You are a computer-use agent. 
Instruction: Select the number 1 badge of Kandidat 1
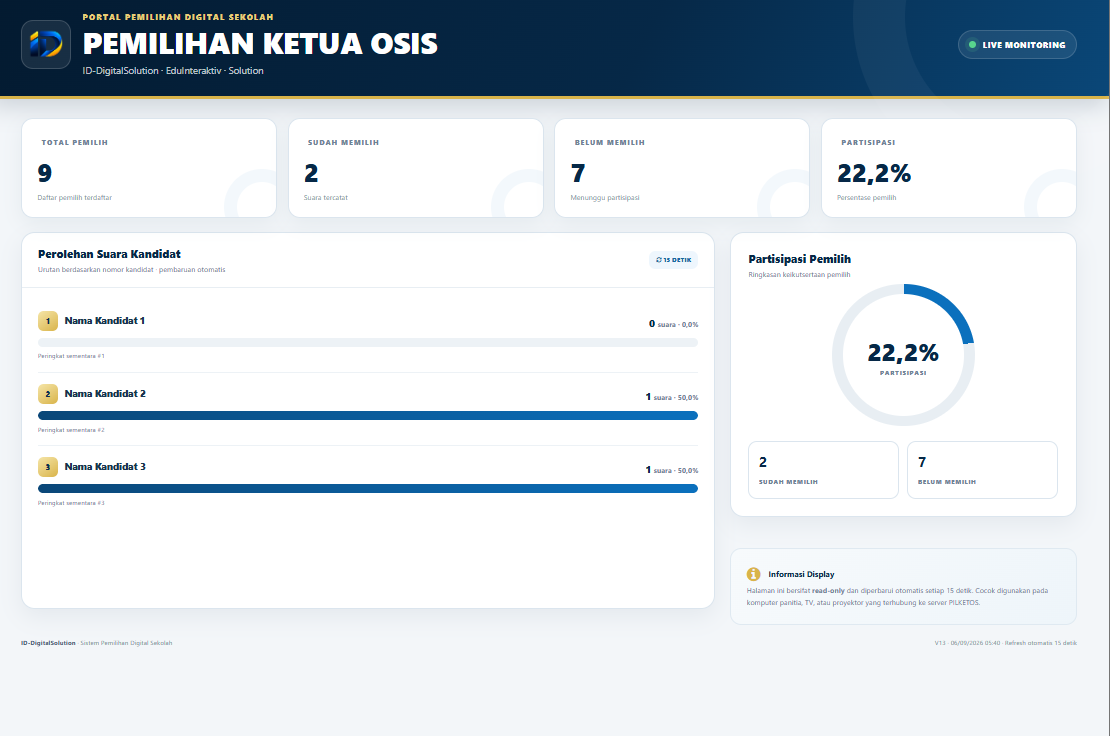tap(47, 321)
